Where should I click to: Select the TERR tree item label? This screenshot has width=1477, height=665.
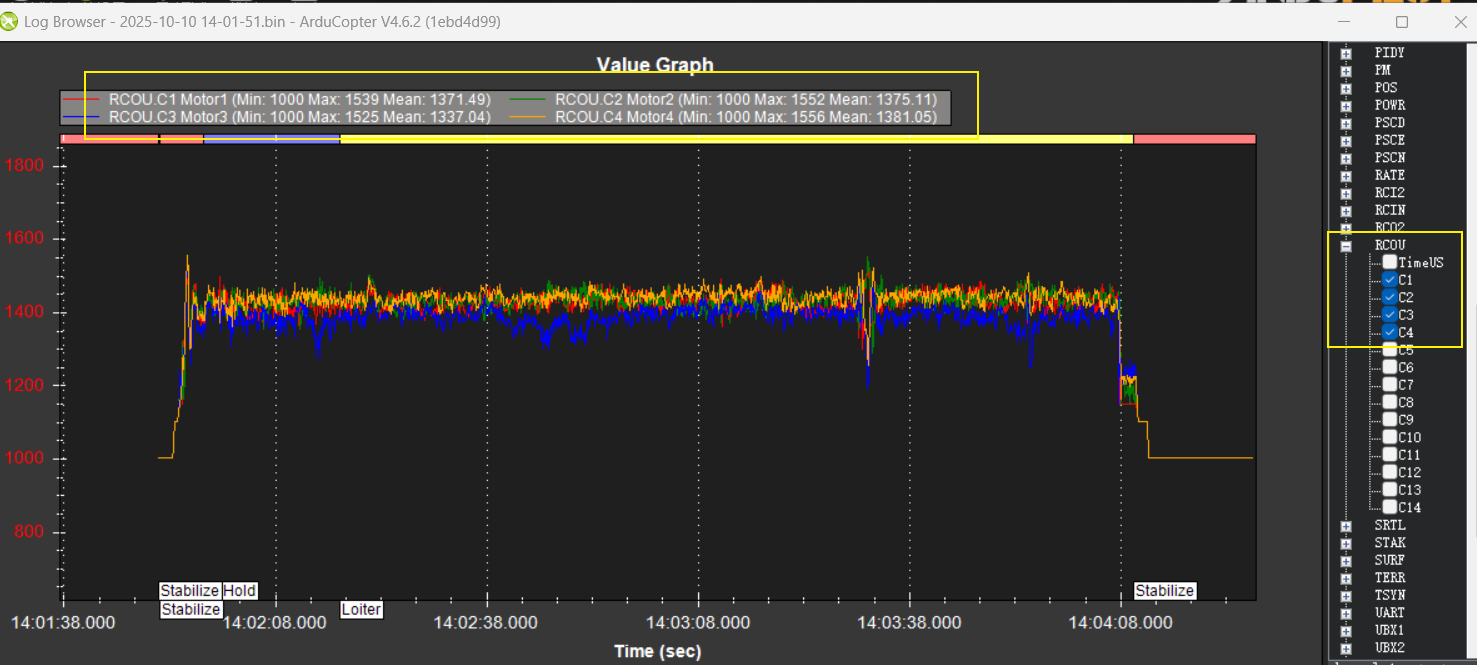pos(1389,578)
